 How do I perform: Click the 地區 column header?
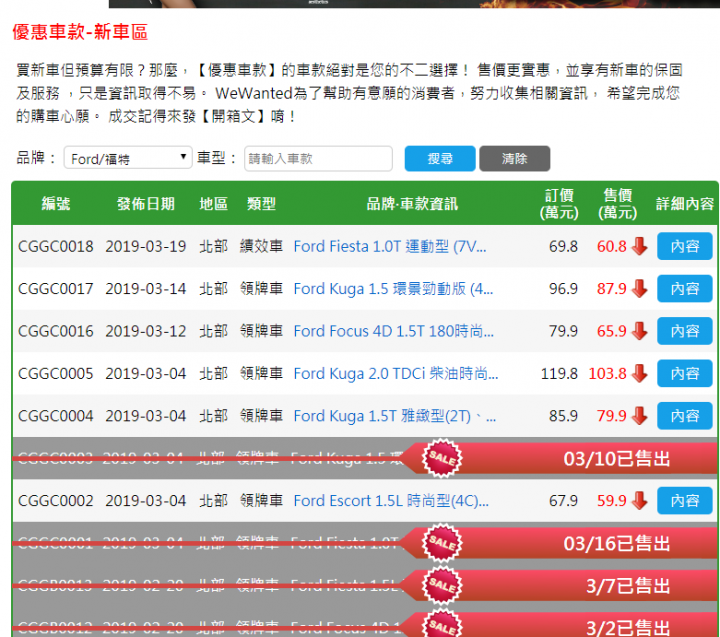214,203
